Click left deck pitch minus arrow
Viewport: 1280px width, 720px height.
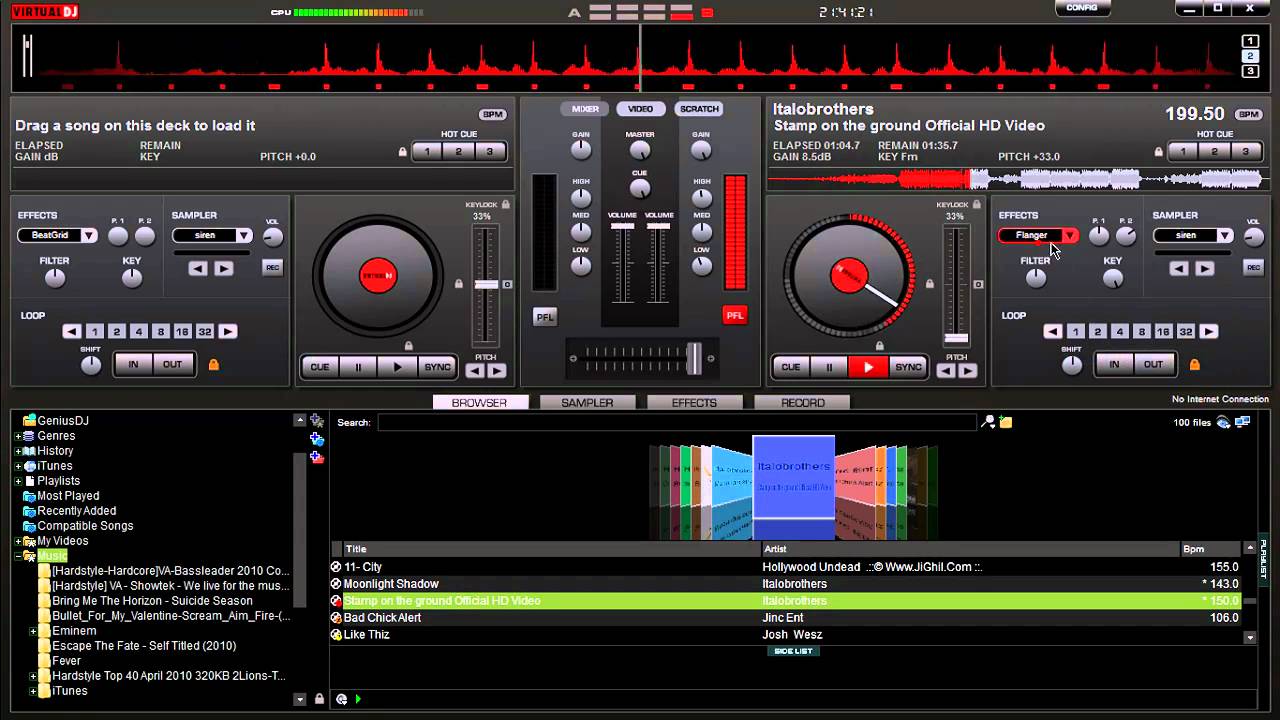pos(475,371)
